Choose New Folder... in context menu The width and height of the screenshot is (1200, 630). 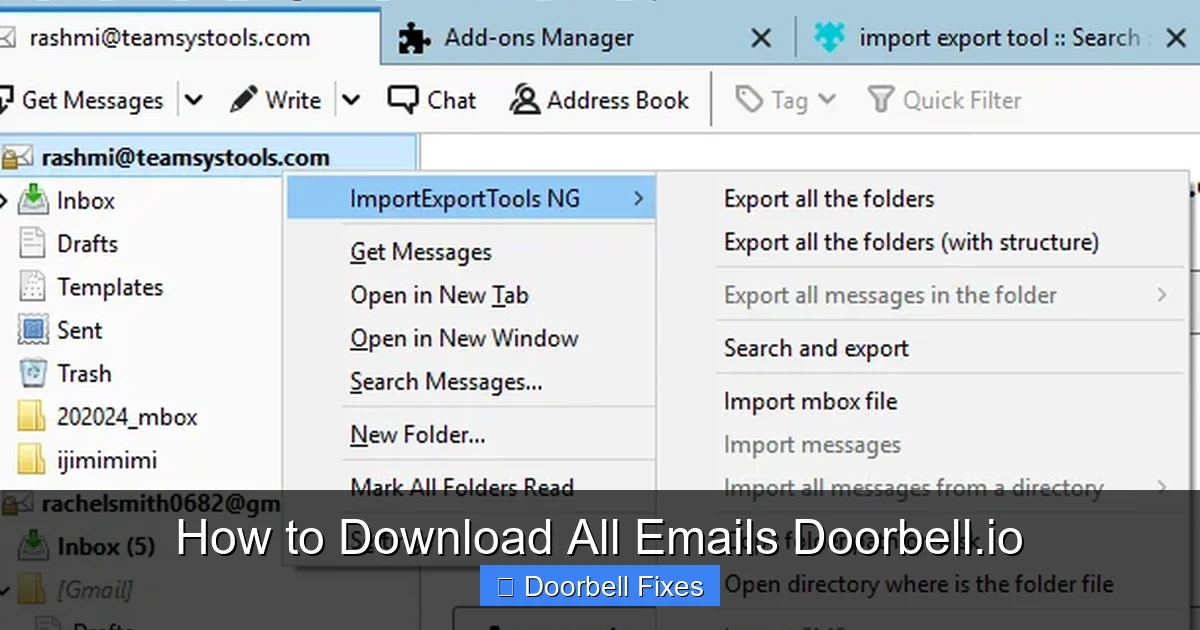click(x=418, y=435)
